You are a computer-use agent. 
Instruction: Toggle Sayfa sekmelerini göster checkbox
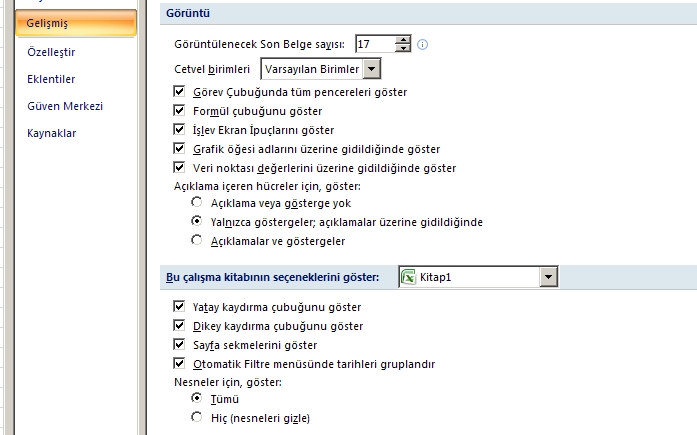pos(179,344)
